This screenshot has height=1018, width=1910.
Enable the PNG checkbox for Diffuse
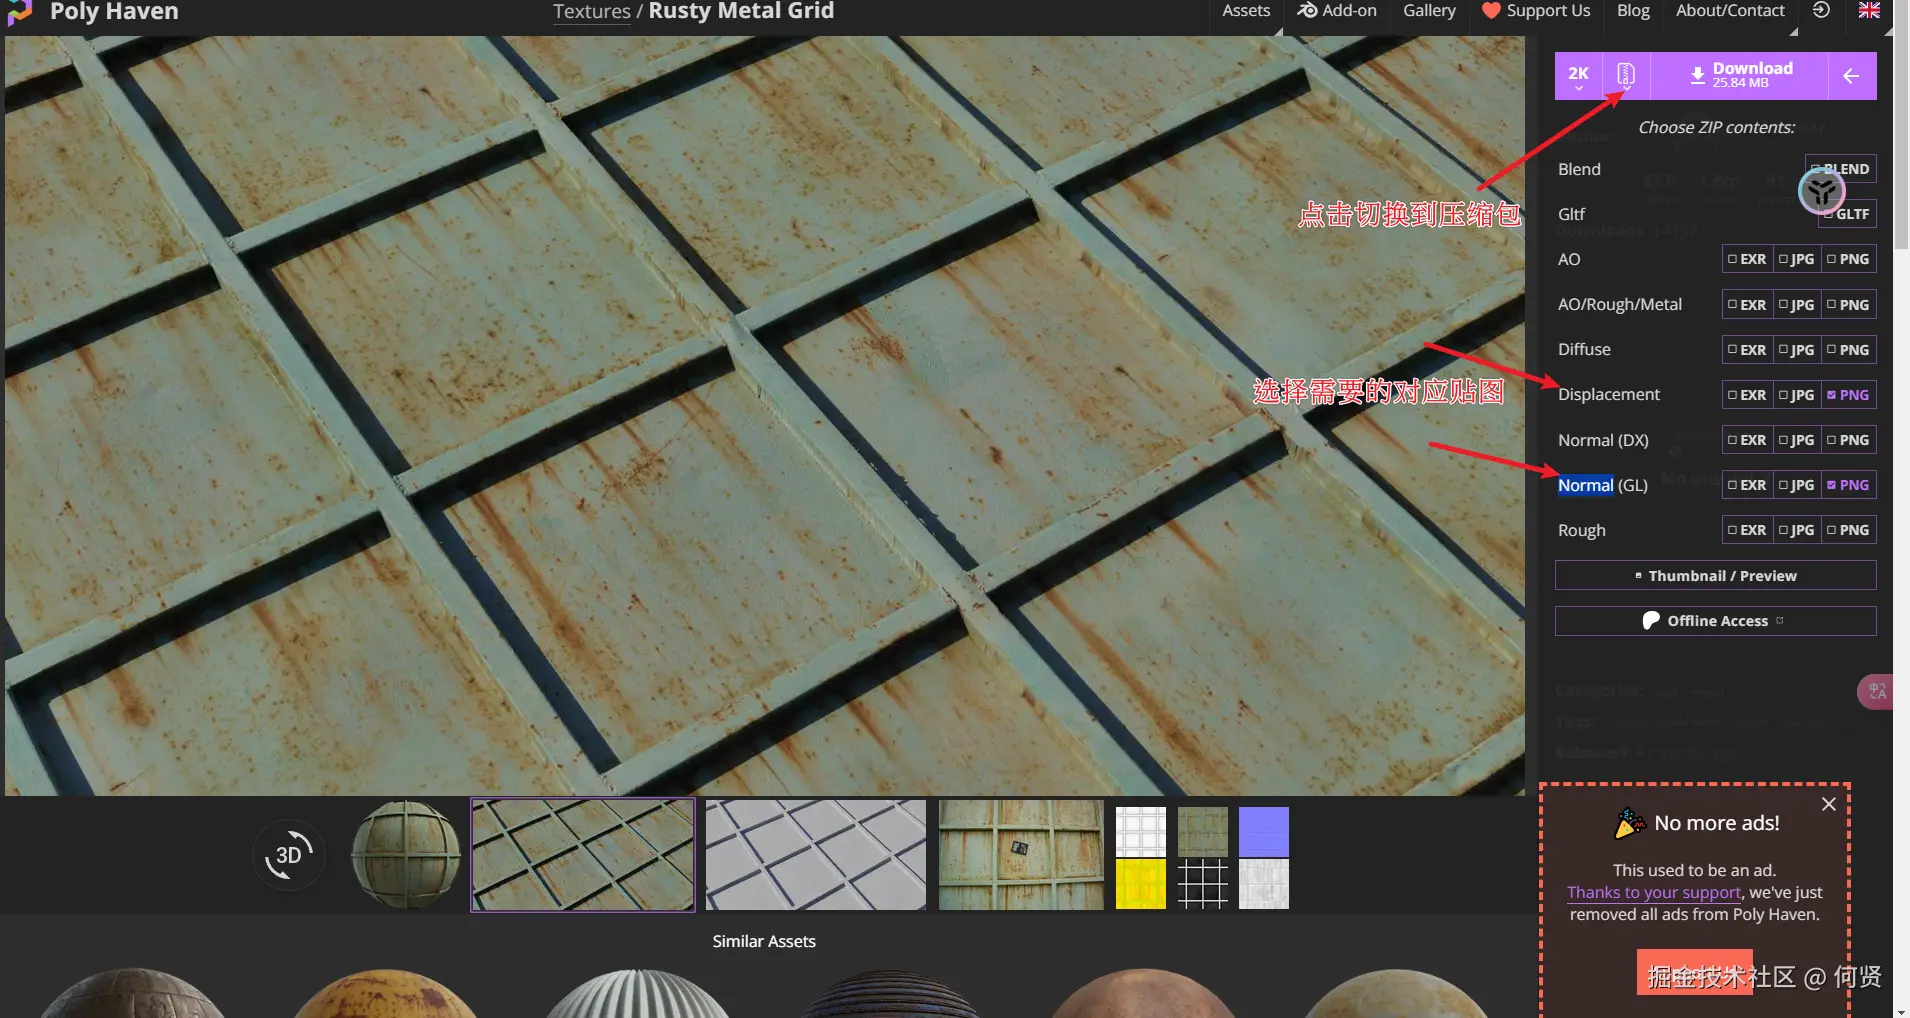(1849, 349)
